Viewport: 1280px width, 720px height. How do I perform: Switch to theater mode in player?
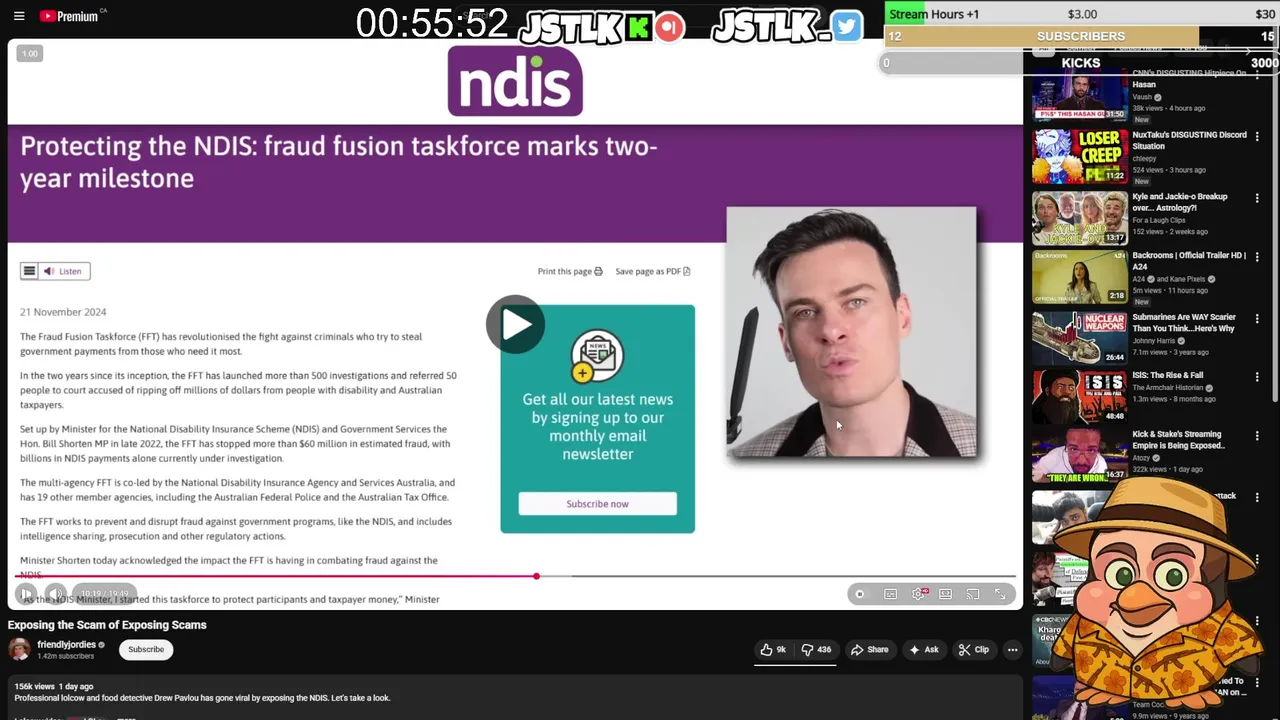coord(945,594)
